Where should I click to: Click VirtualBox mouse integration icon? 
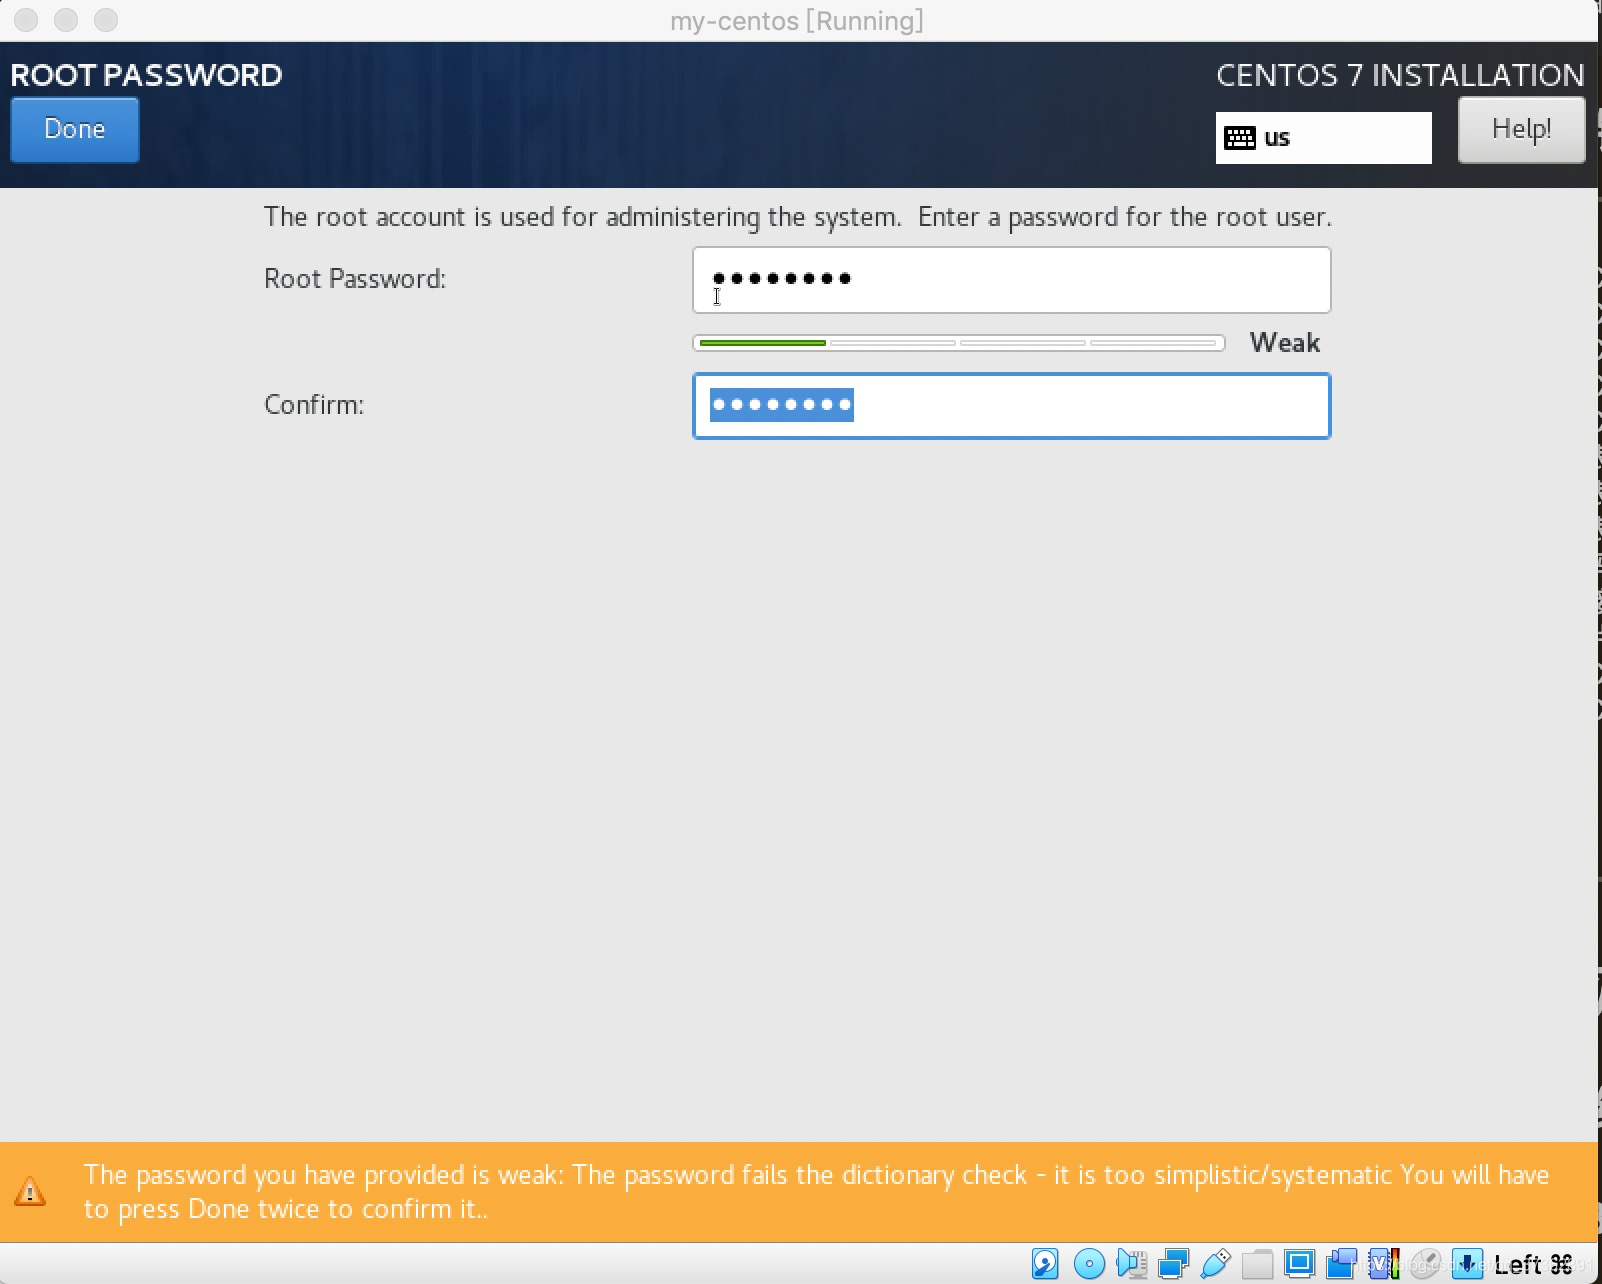[1425, 1264]
